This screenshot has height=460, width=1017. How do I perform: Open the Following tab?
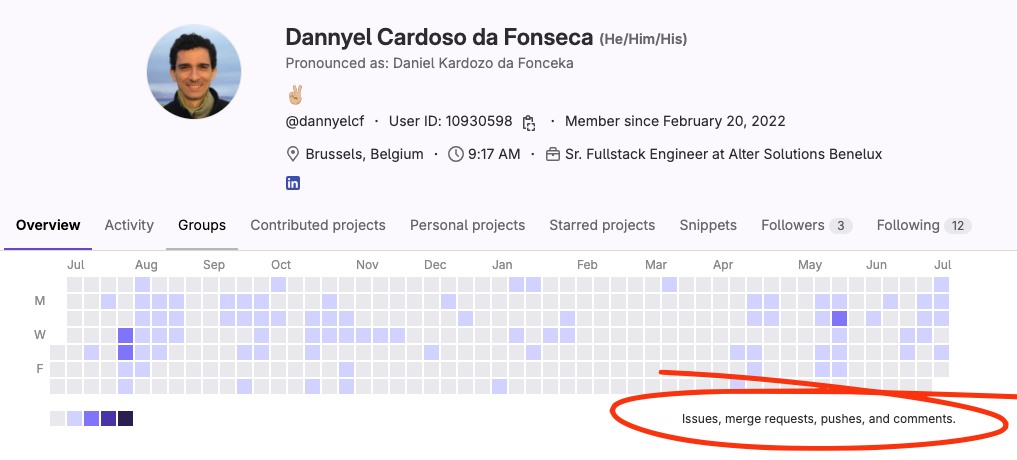tap(923, 226)
